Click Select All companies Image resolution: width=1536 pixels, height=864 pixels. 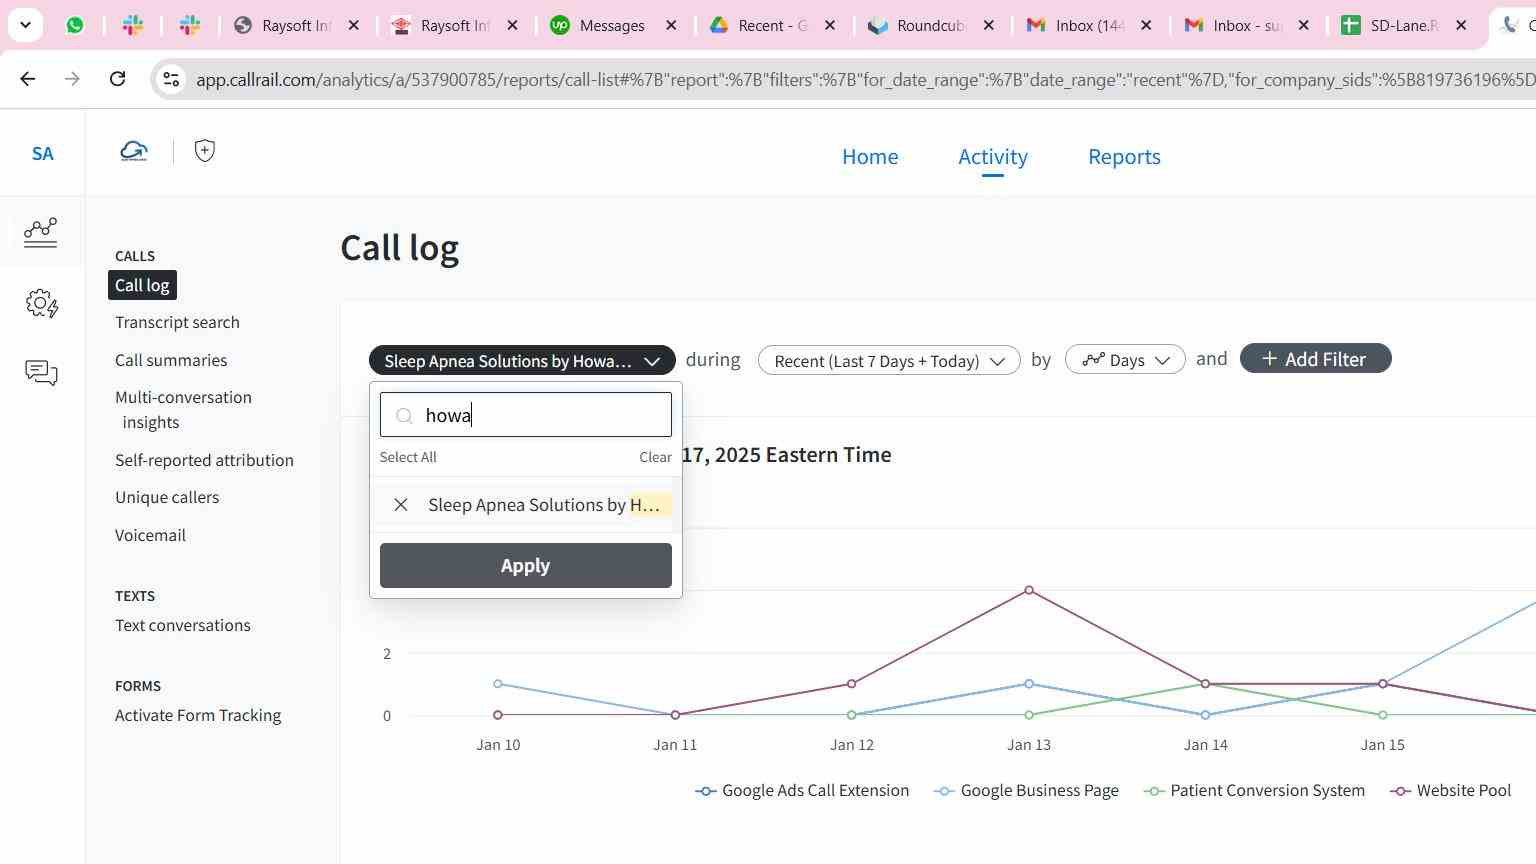408,457
